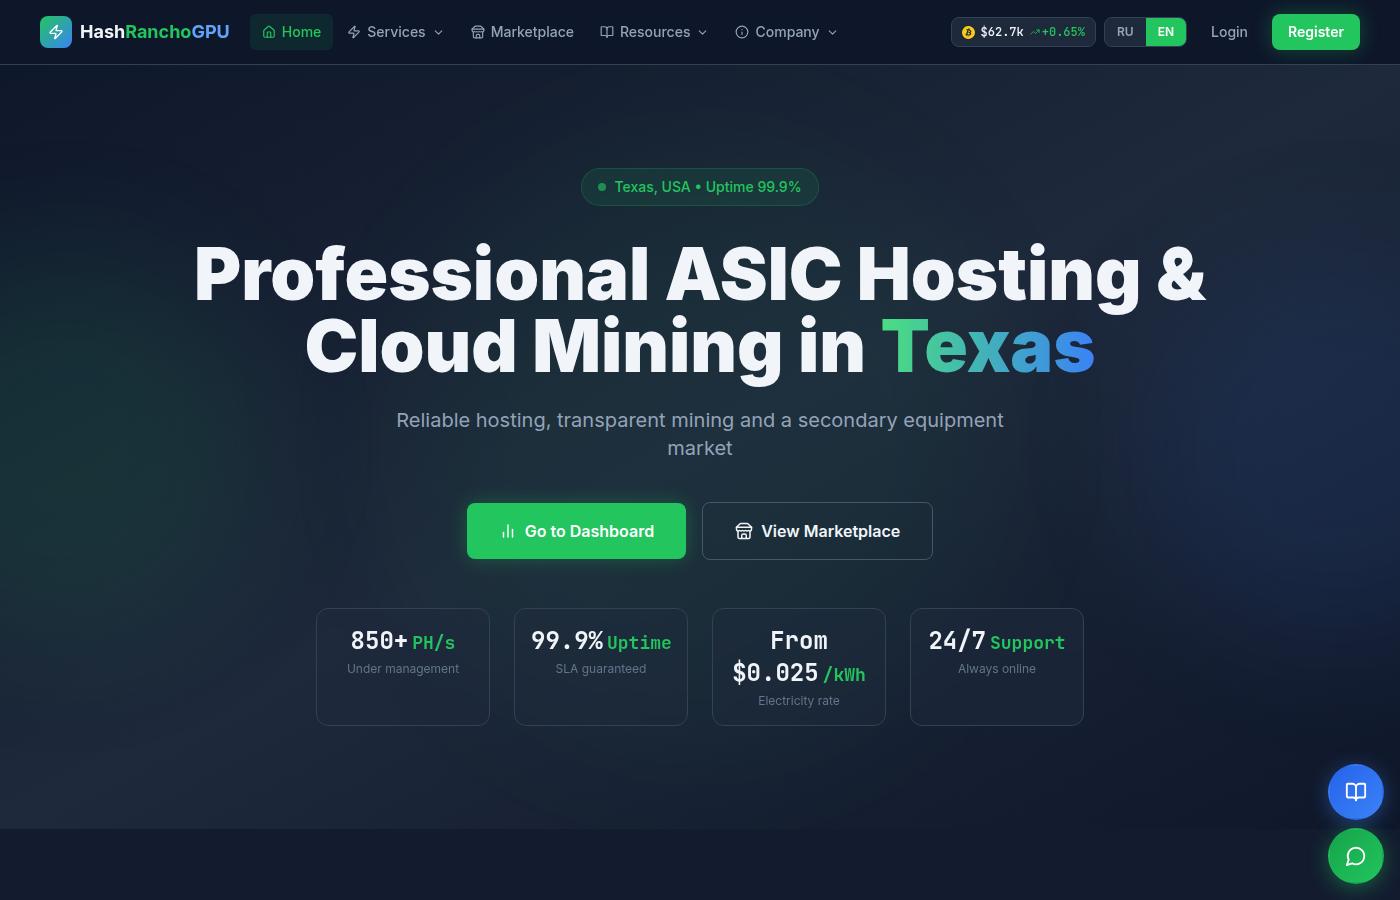Click the Texas, USA uptime badge

[700, 187]
